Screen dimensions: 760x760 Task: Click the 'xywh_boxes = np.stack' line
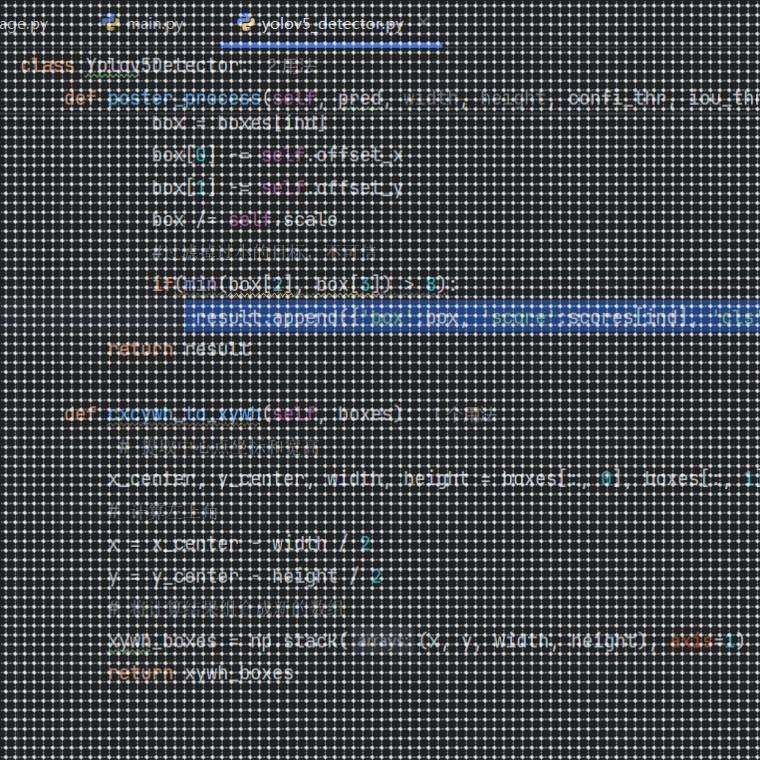426,641
